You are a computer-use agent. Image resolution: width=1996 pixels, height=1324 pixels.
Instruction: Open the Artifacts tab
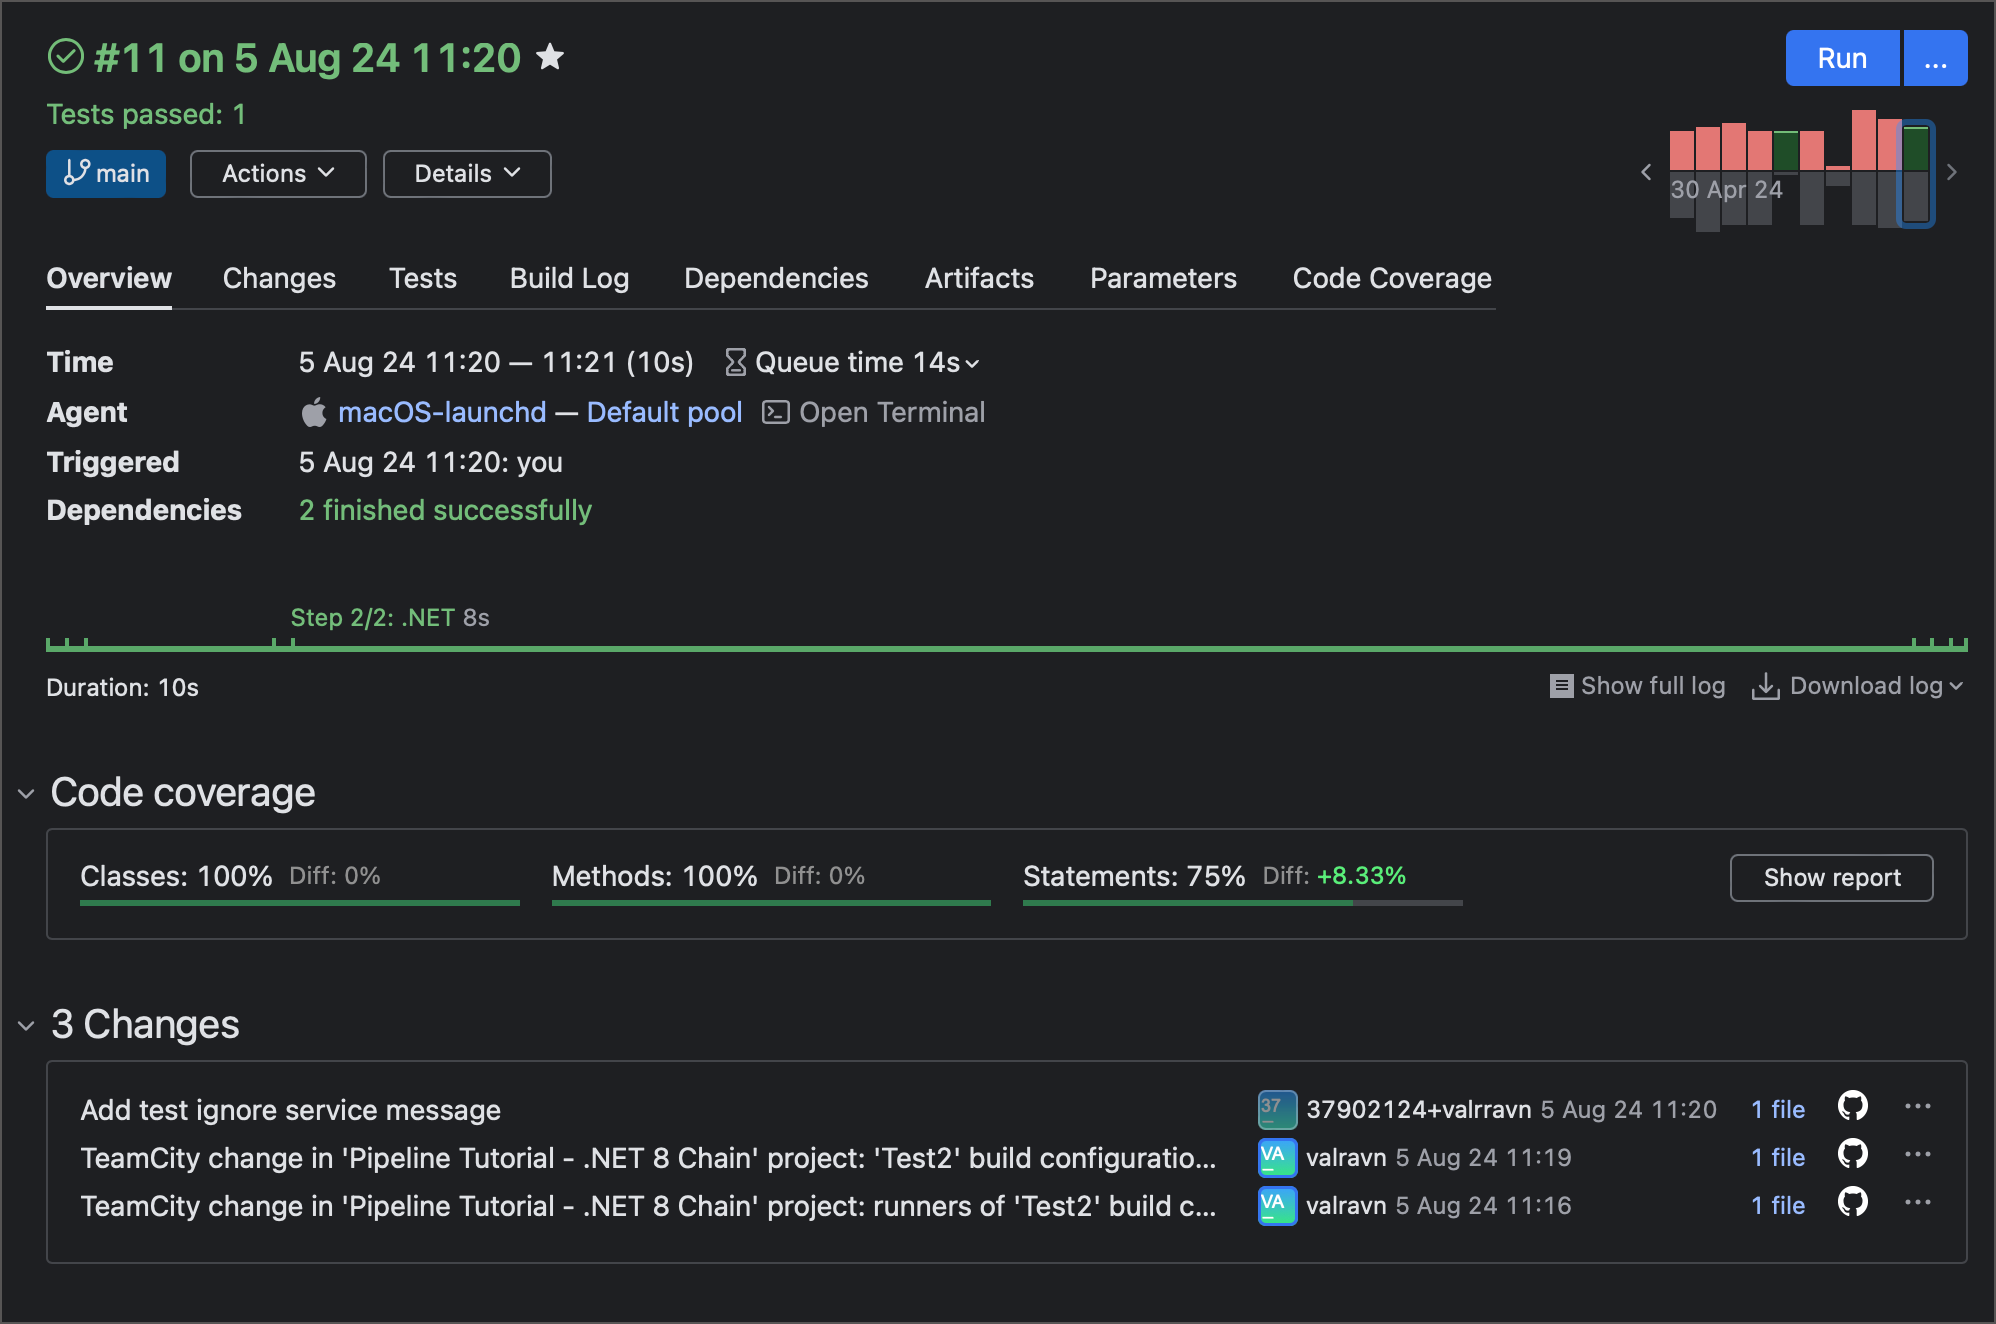(979, 278)
